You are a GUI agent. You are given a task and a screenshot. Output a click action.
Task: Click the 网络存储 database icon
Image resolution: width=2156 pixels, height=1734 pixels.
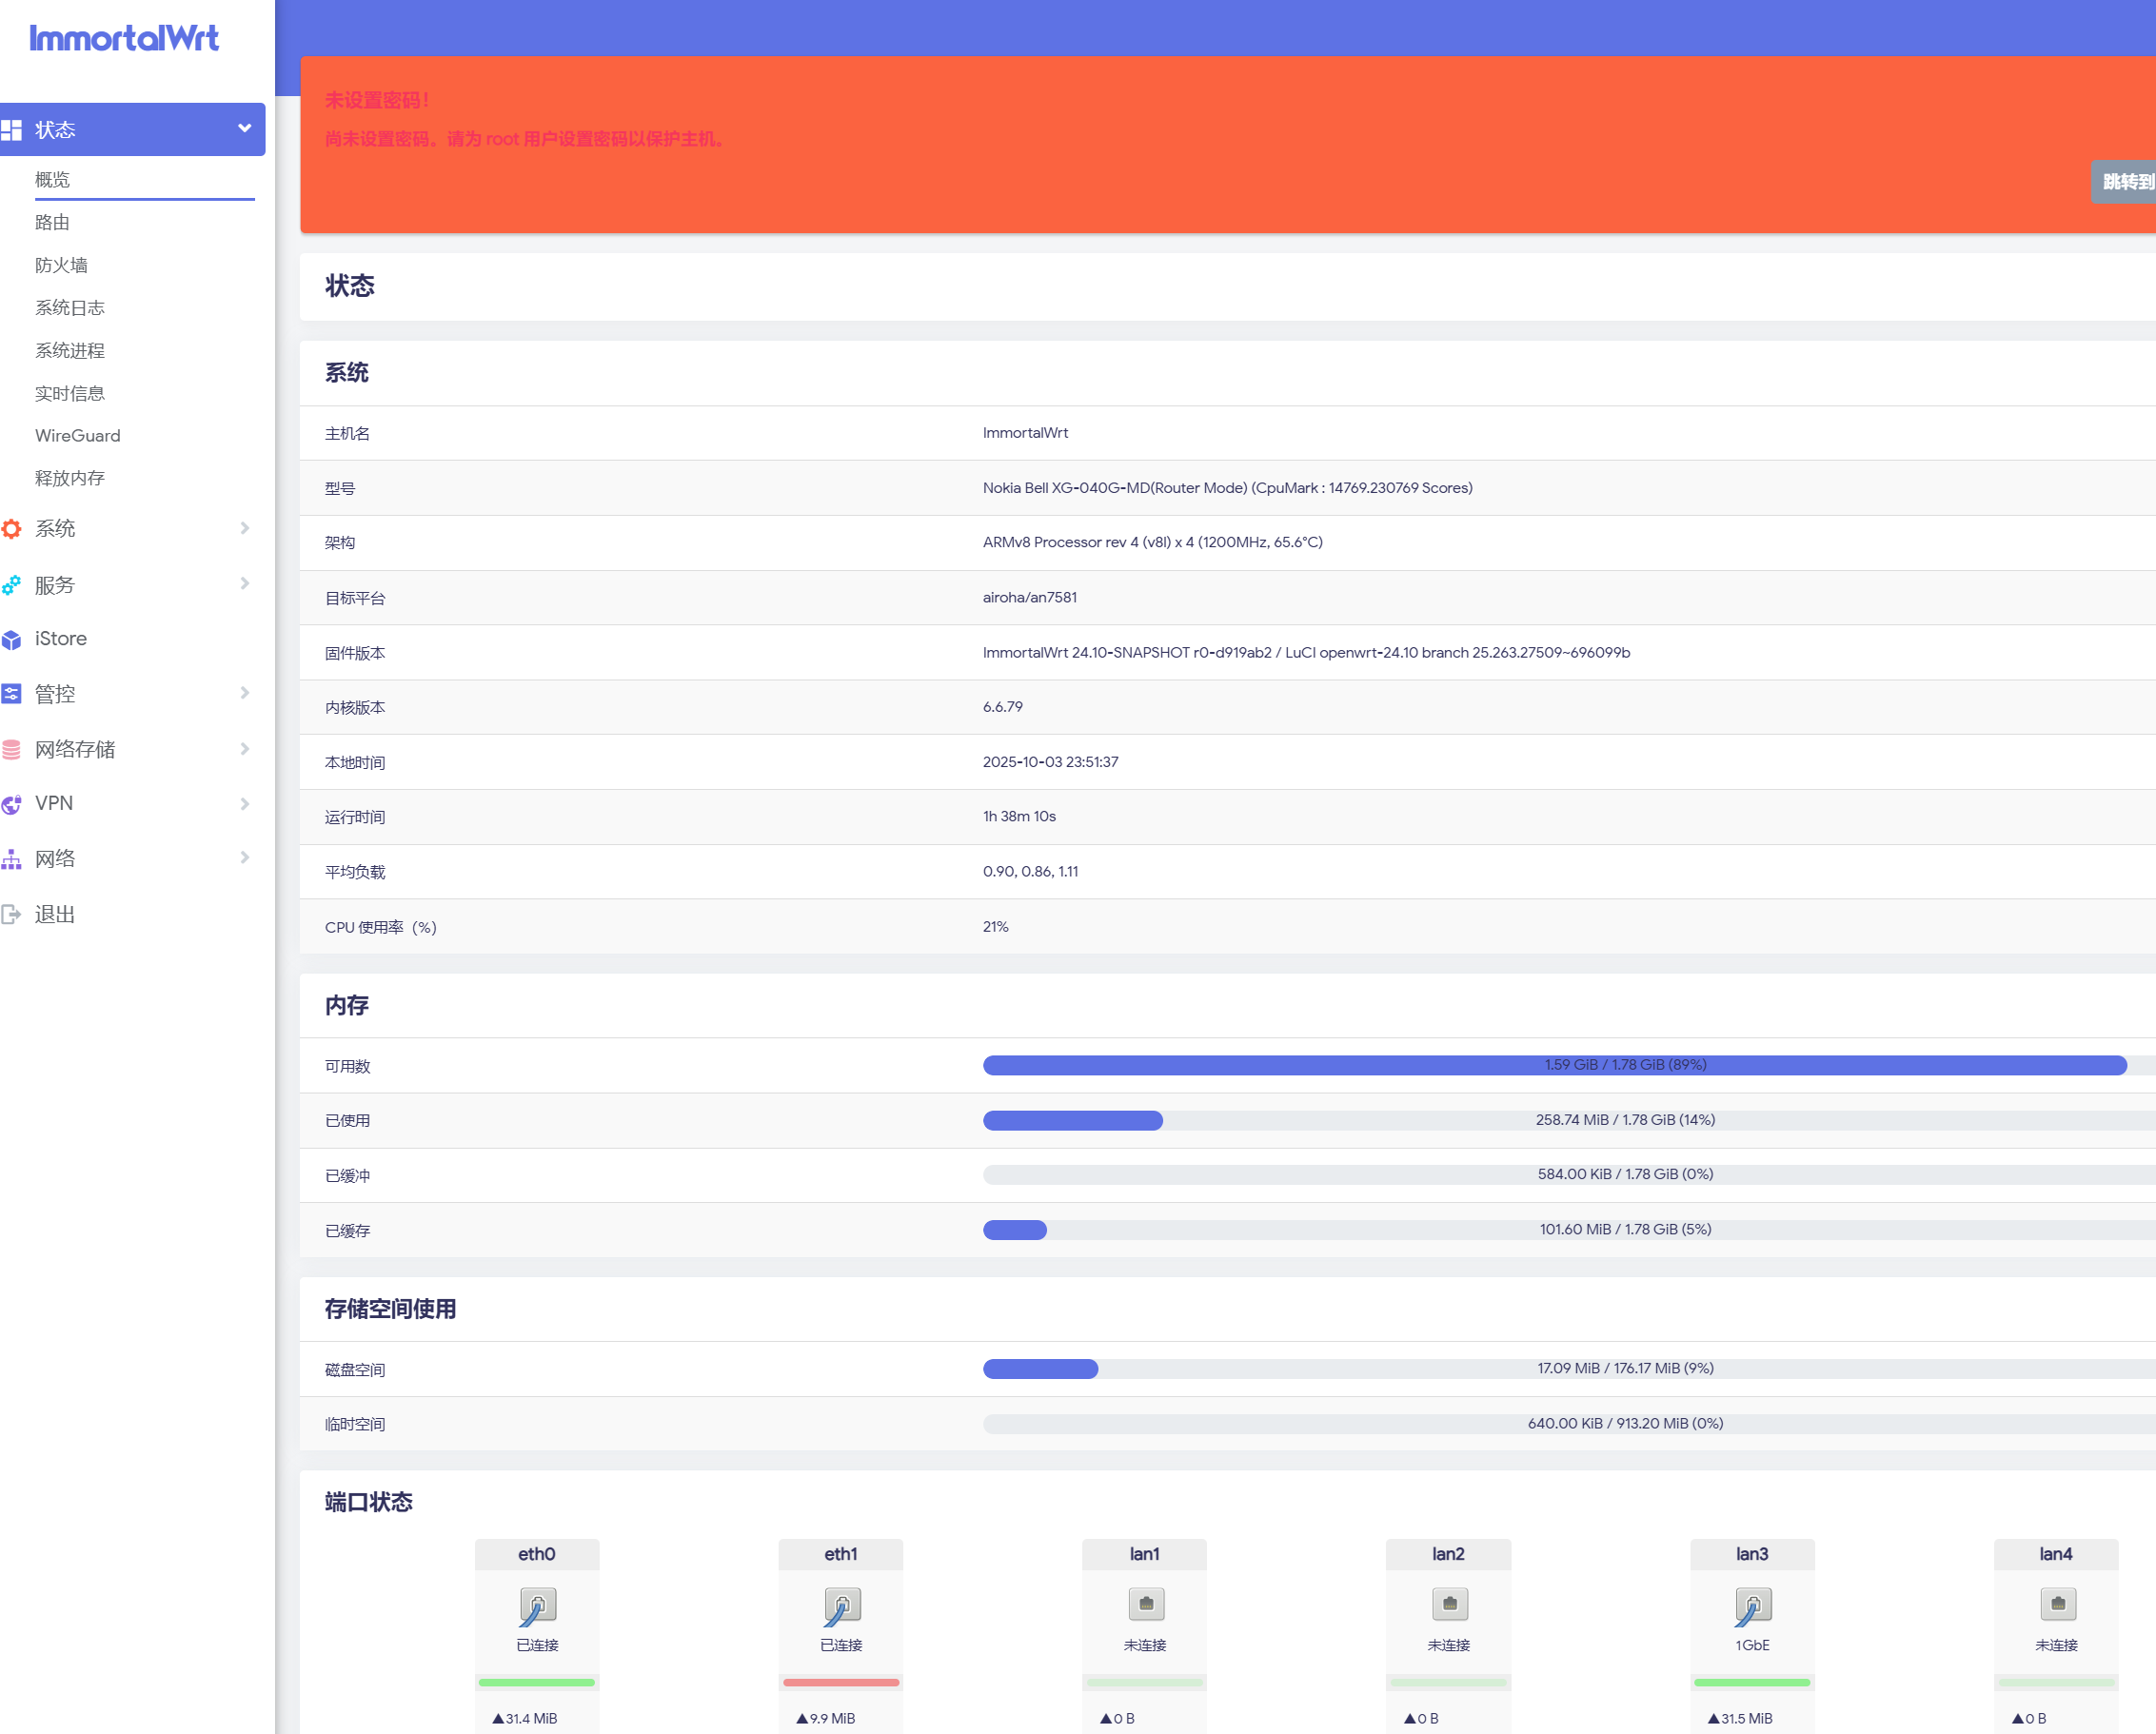coord(12,750)
